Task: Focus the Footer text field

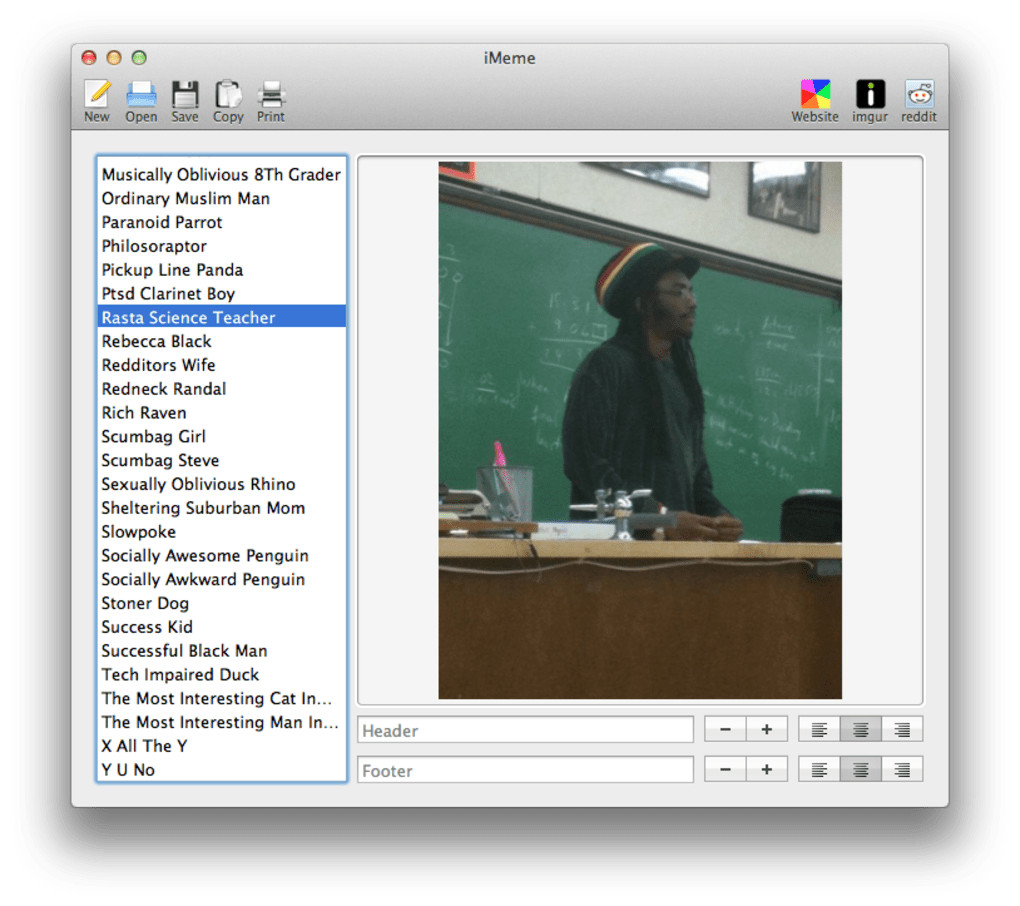Action: point(525,770)
